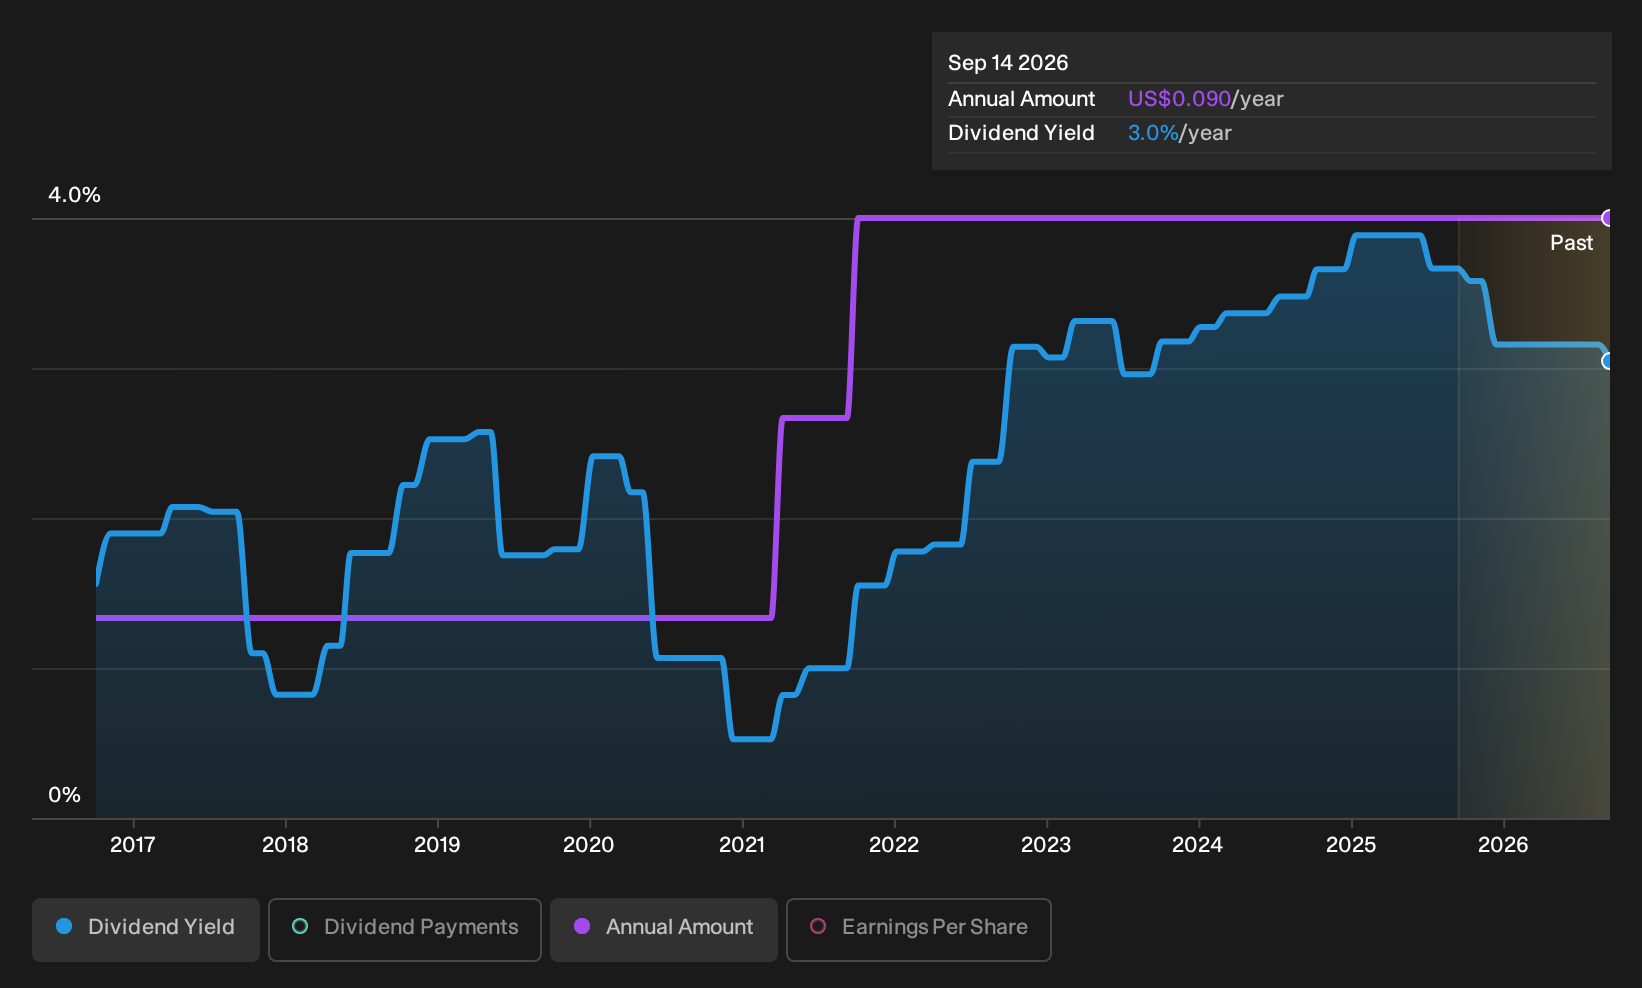Image resolution: width=1642 pixels, height=988 pixels.
Task: Click the 2022 x-axis label
Action: pos(894,845)
